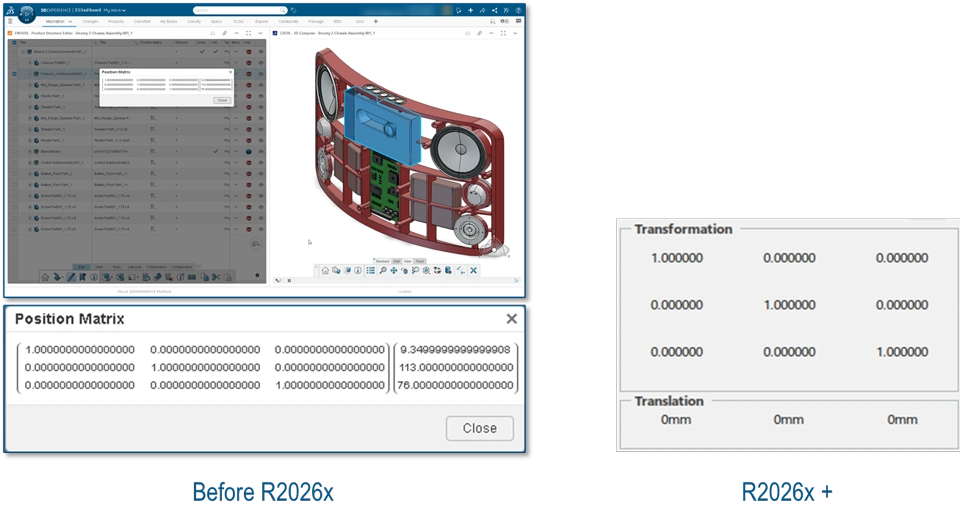The width and height of the screenshot is (960, 522).
Task: Click the blue X icon in the 3D Compose toolbar
Action: pos(473,270)
